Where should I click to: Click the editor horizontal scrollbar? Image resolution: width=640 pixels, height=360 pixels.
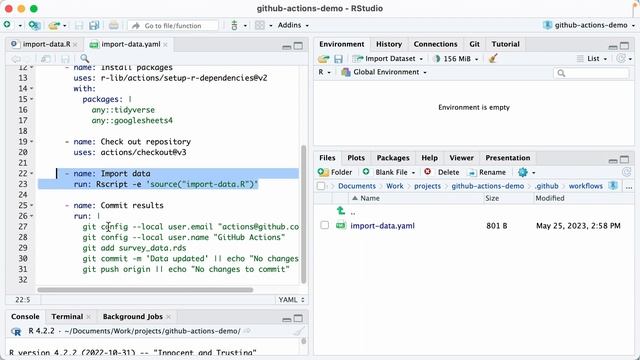145,290
